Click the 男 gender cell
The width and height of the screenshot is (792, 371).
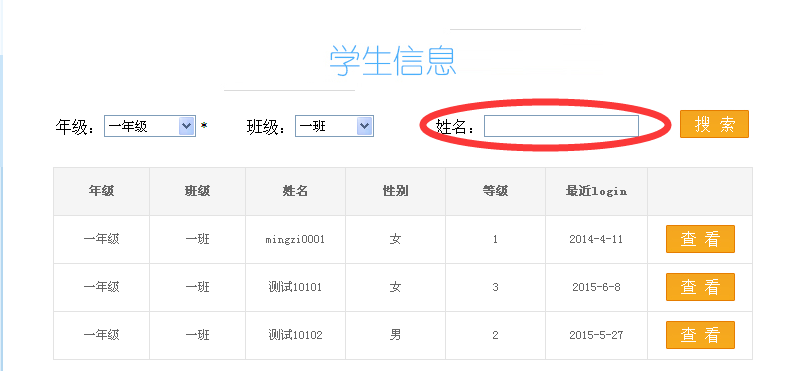[395, 335]
